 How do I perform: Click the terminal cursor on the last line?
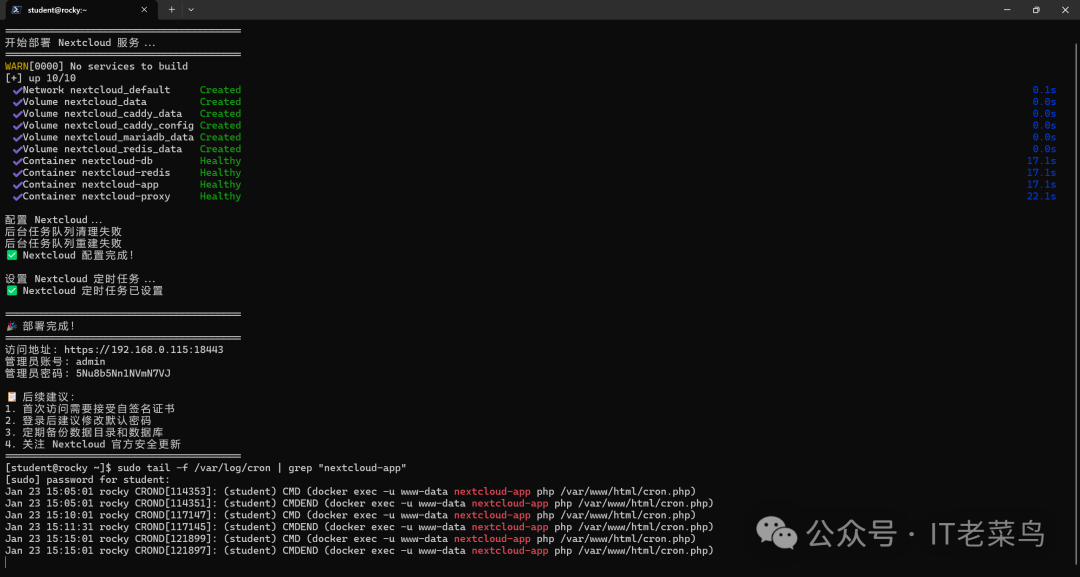click(6, 562)
